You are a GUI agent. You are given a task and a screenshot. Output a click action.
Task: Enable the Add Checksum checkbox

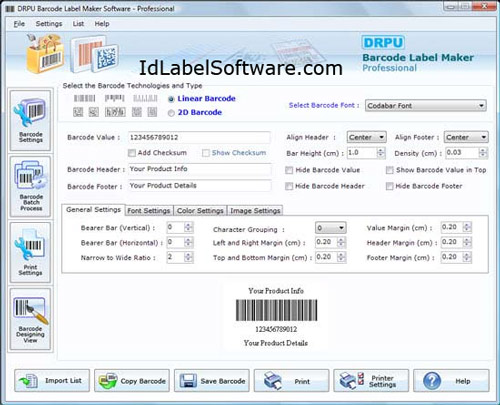[132, 153]
